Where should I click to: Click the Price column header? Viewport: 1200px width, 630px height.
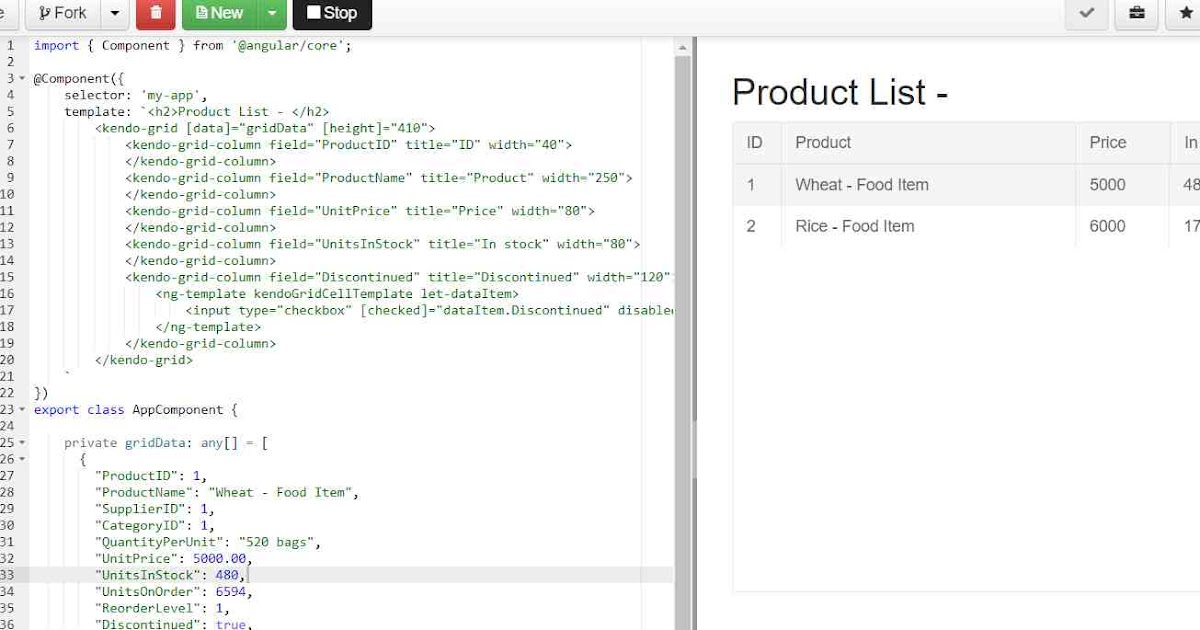[x=1107, y=143]
